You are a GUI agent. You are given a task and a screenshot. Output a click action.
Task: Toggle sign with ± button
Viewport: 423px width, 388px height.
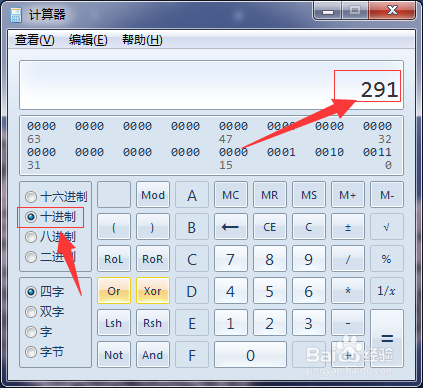[x=348, y=227]
